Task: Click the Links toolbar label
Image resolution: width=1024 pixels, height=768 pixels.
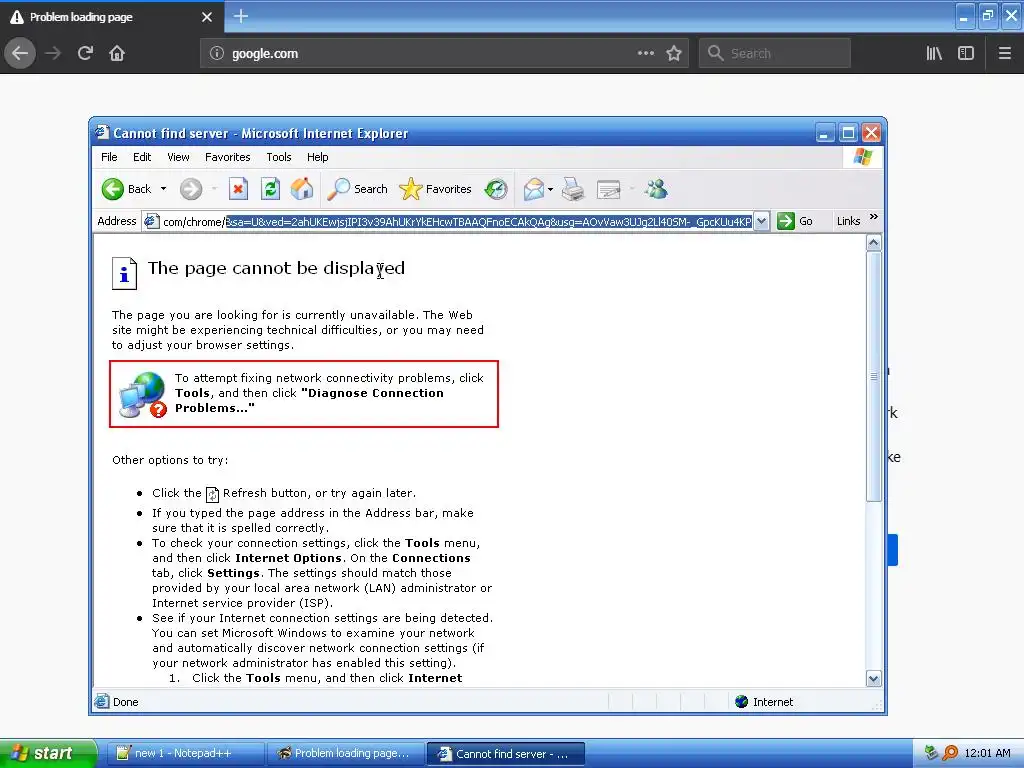Action: pos(848,221)
